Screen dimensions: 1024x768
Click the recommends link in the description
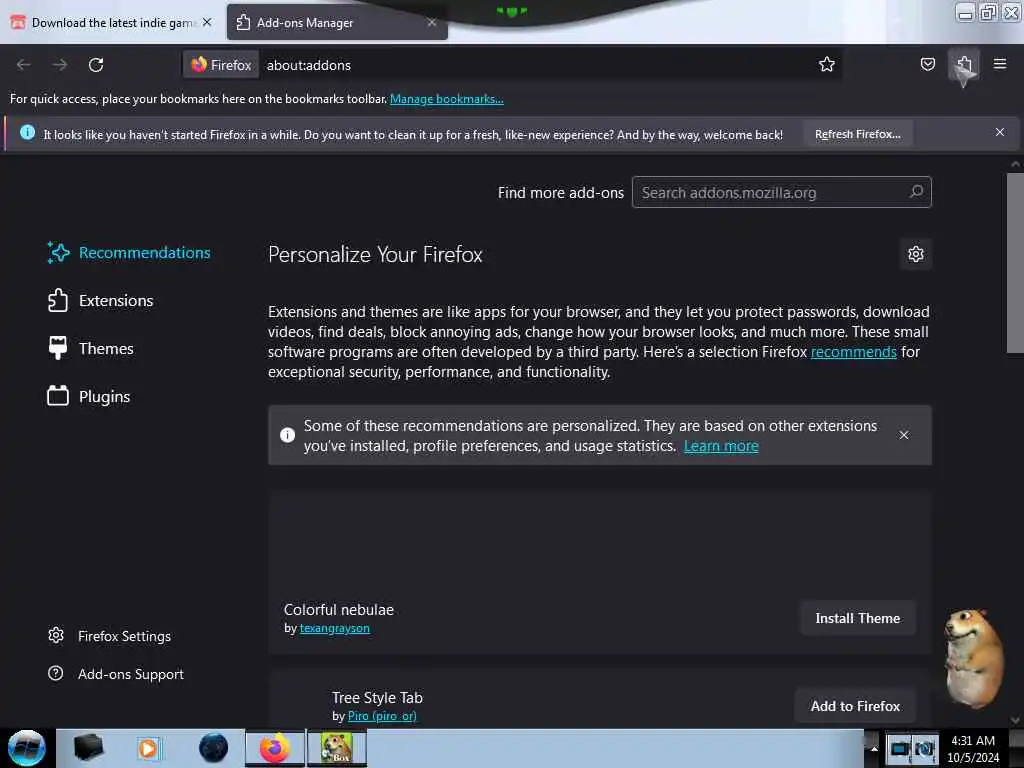(854, 352)
